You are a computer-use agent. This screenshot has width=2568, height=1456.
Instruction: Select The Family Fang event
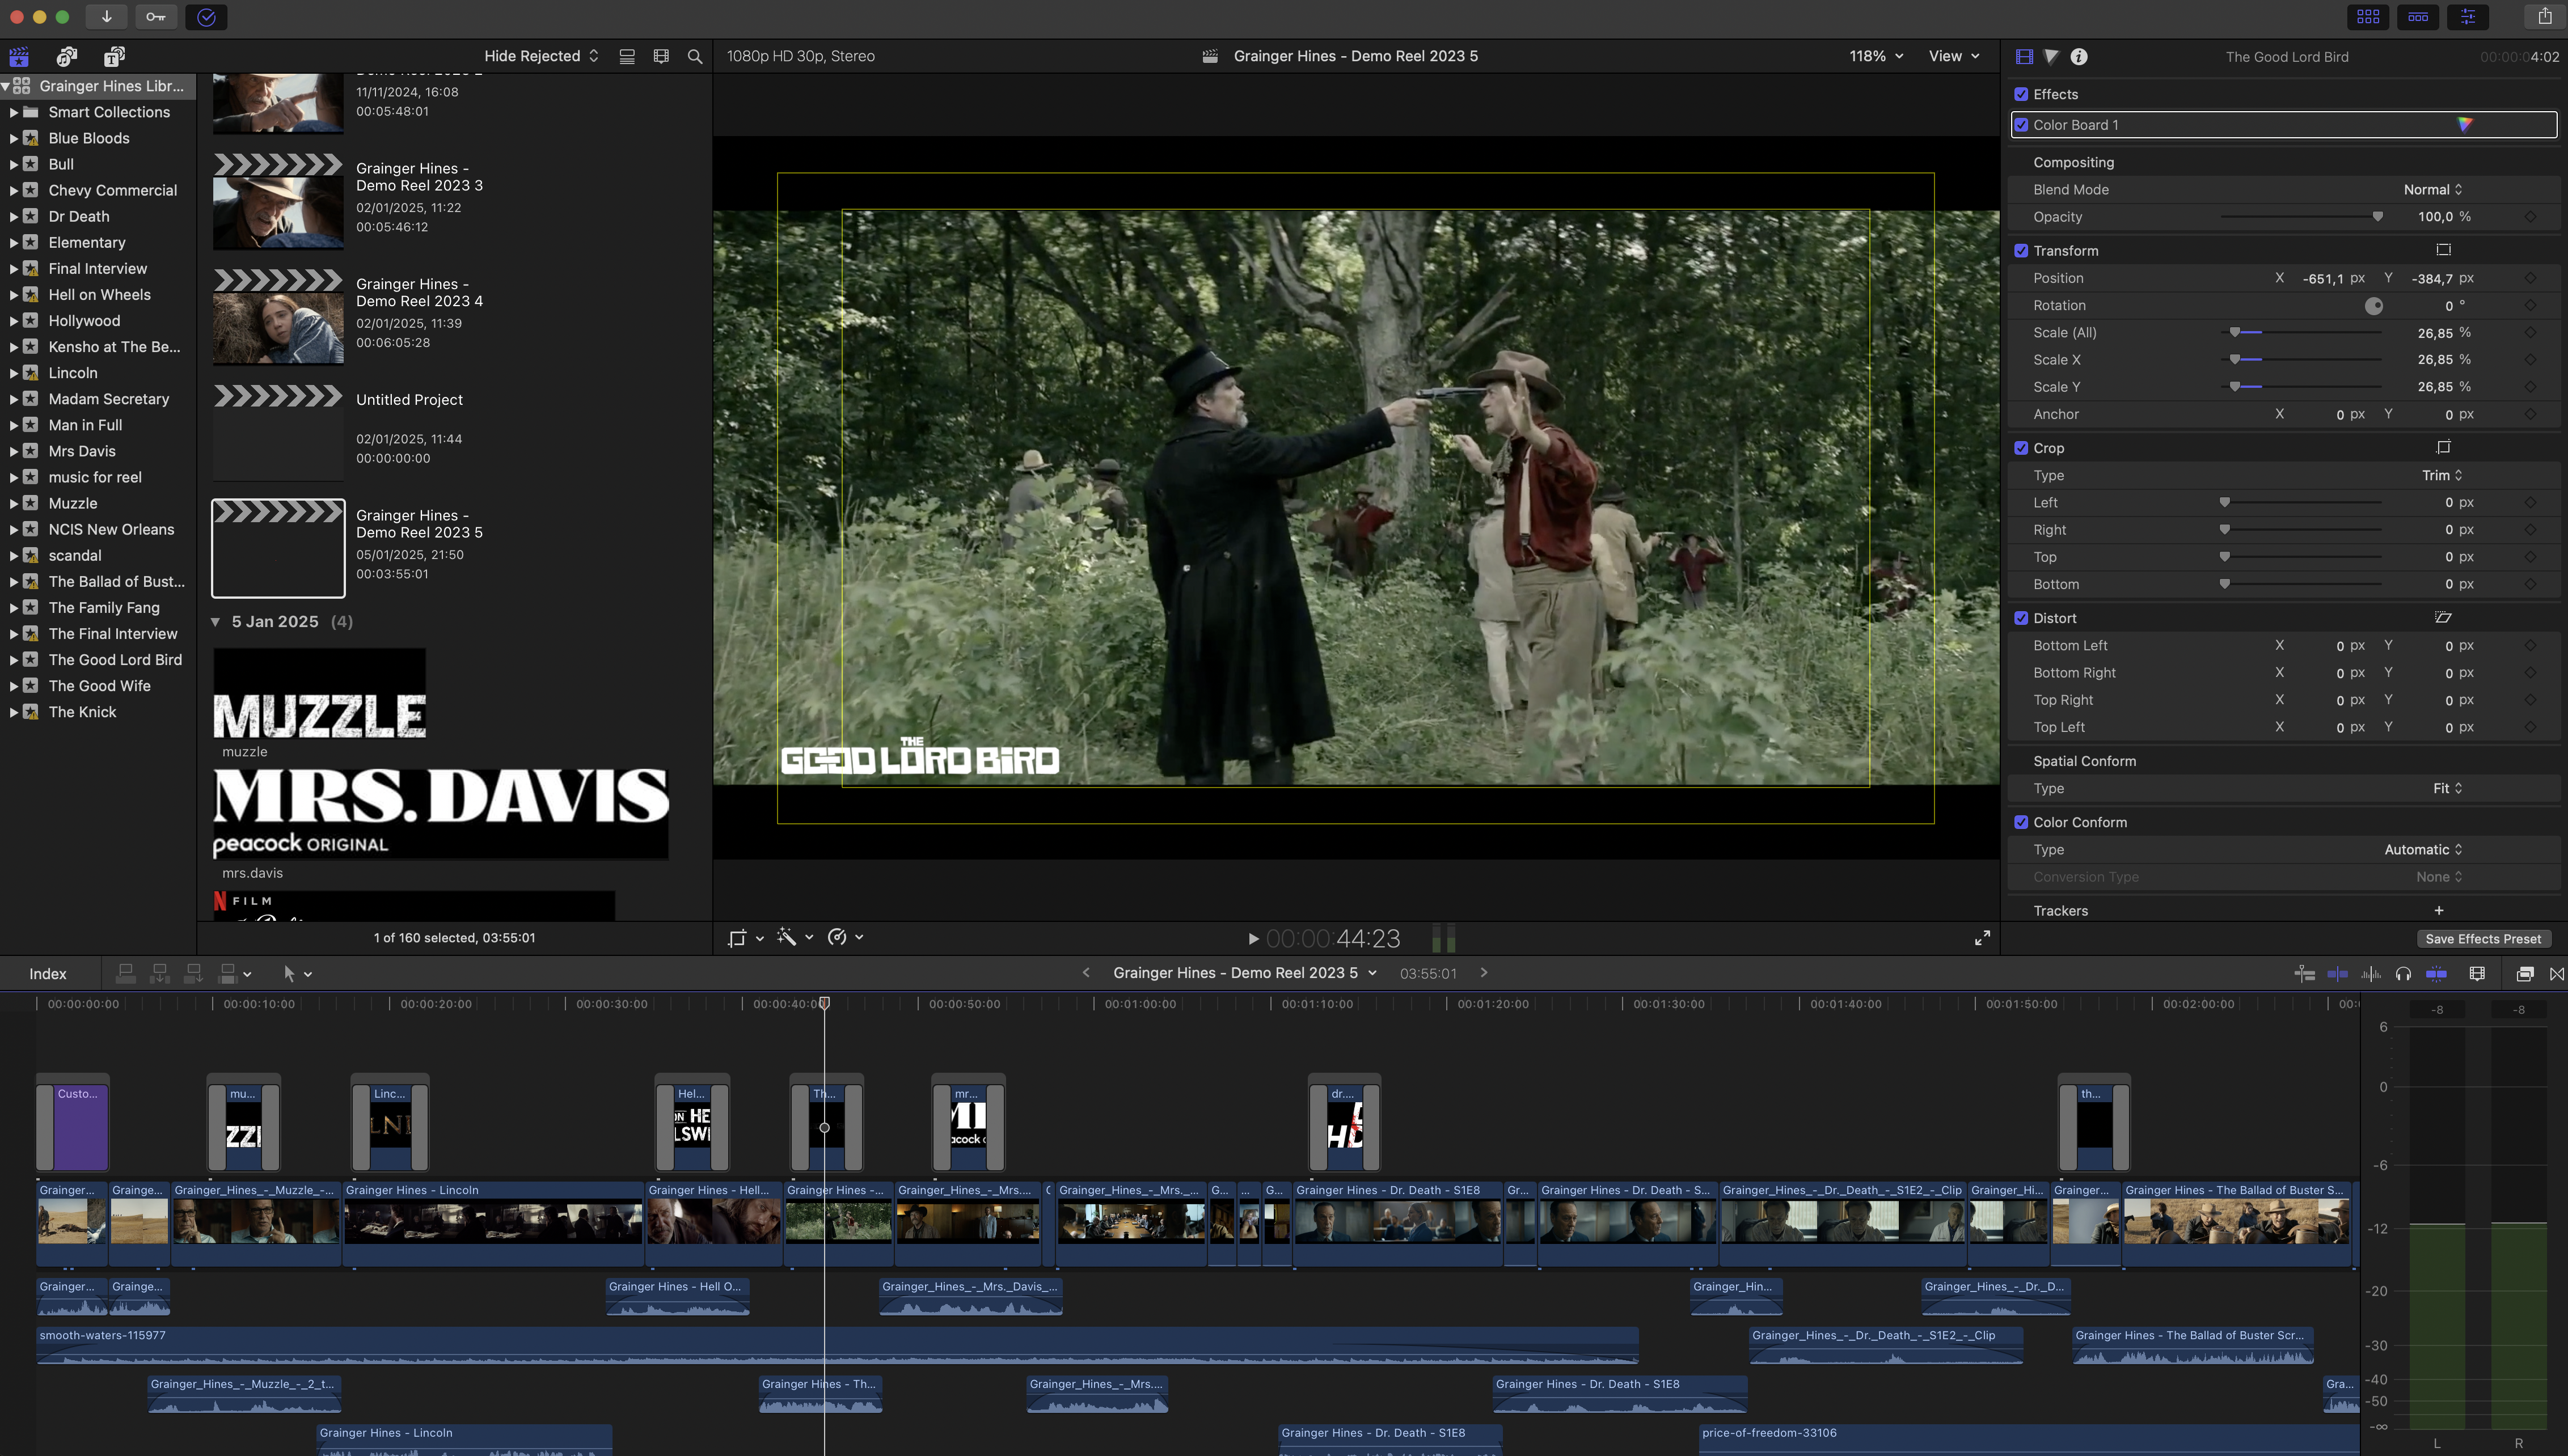click(104, 608)
